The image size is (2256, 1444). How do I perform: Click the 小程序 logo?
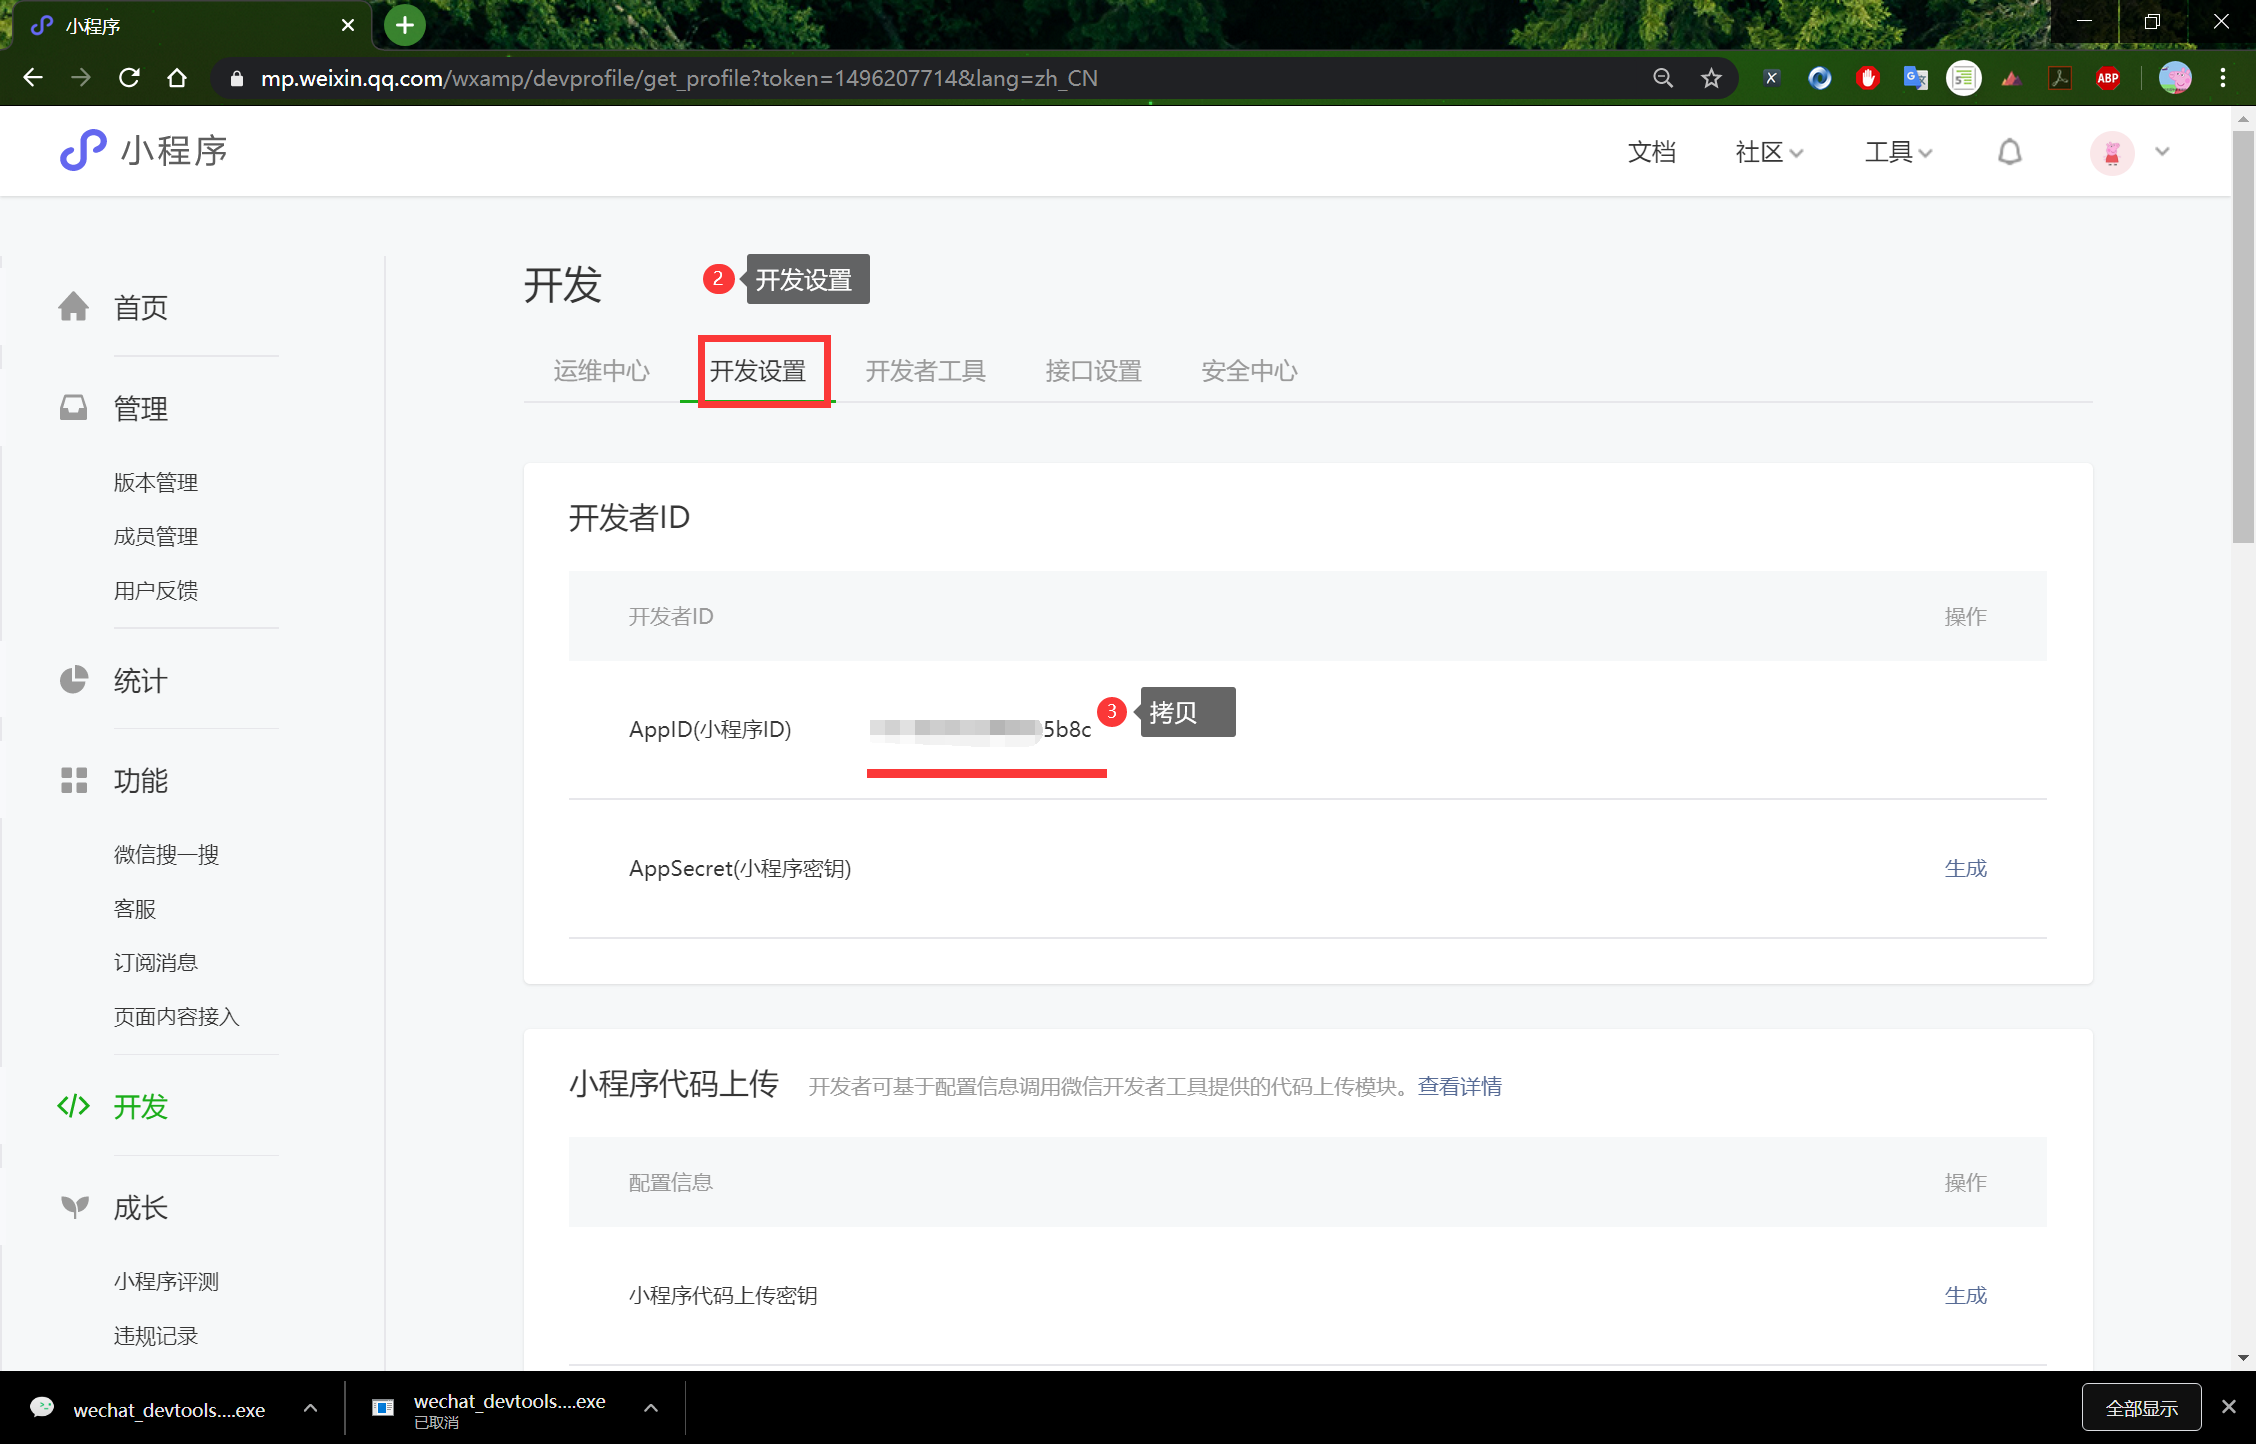143,151
